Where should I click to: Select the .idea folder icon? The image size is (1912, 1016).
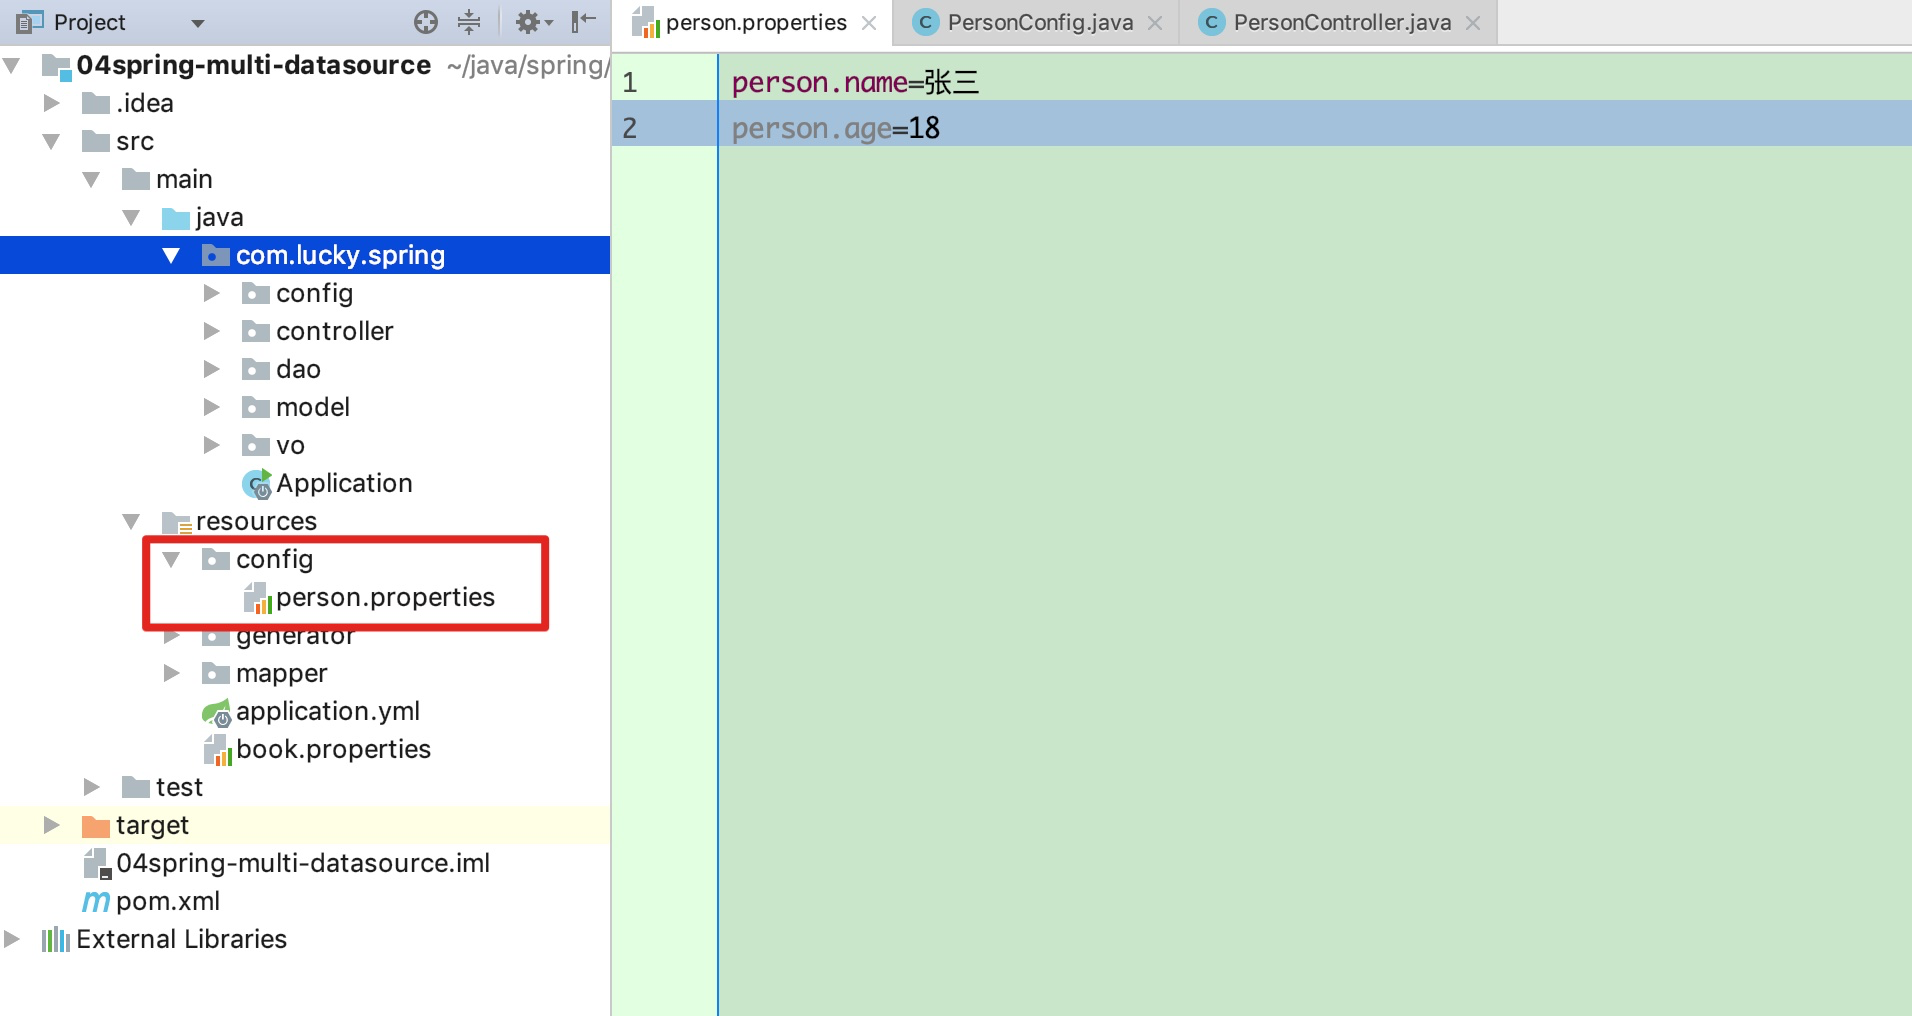pos(96,104)
